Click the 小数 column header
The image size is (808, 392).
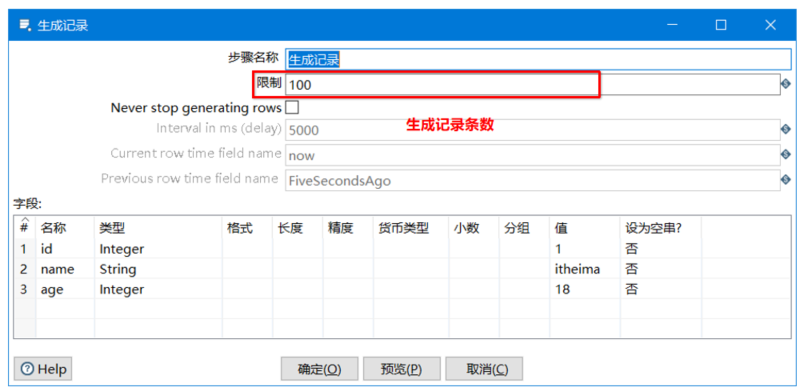[x=474, y=228]
